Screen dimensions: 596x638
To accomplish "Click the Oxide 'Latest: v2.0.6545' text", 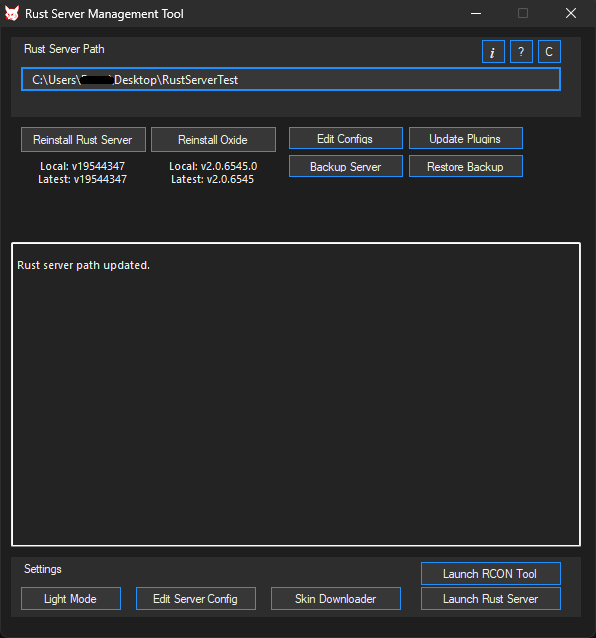I will (212, 179).
